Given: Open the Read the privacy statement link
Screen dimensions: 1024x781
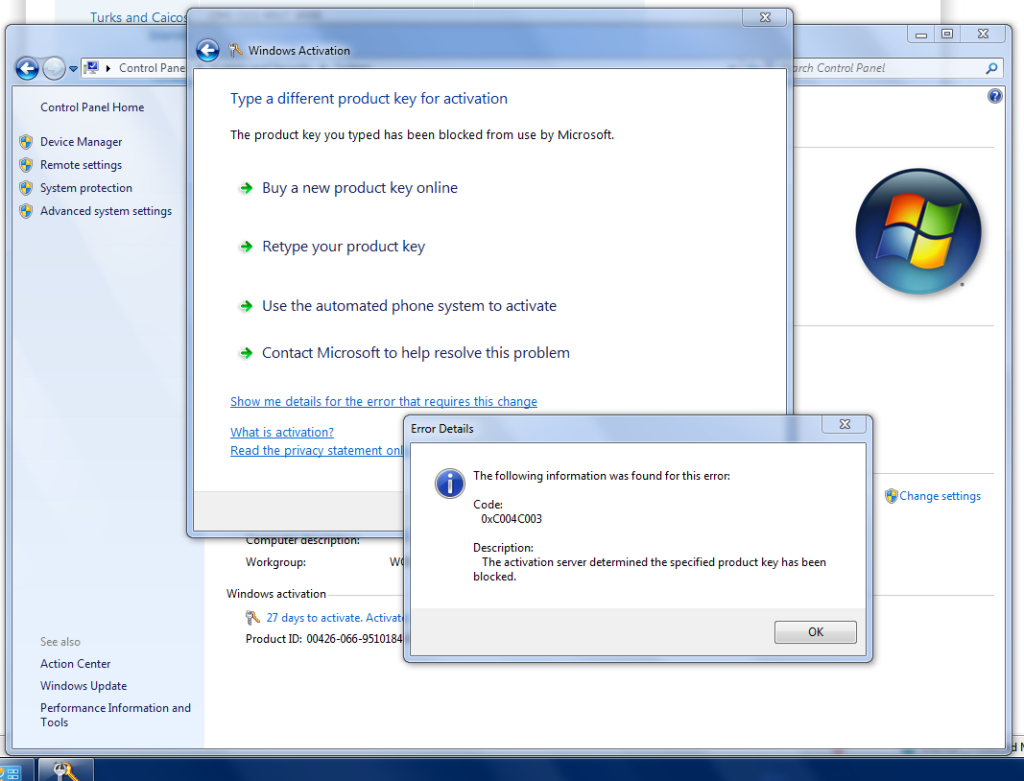Looking at the screenshot, I should pos(317,451).
